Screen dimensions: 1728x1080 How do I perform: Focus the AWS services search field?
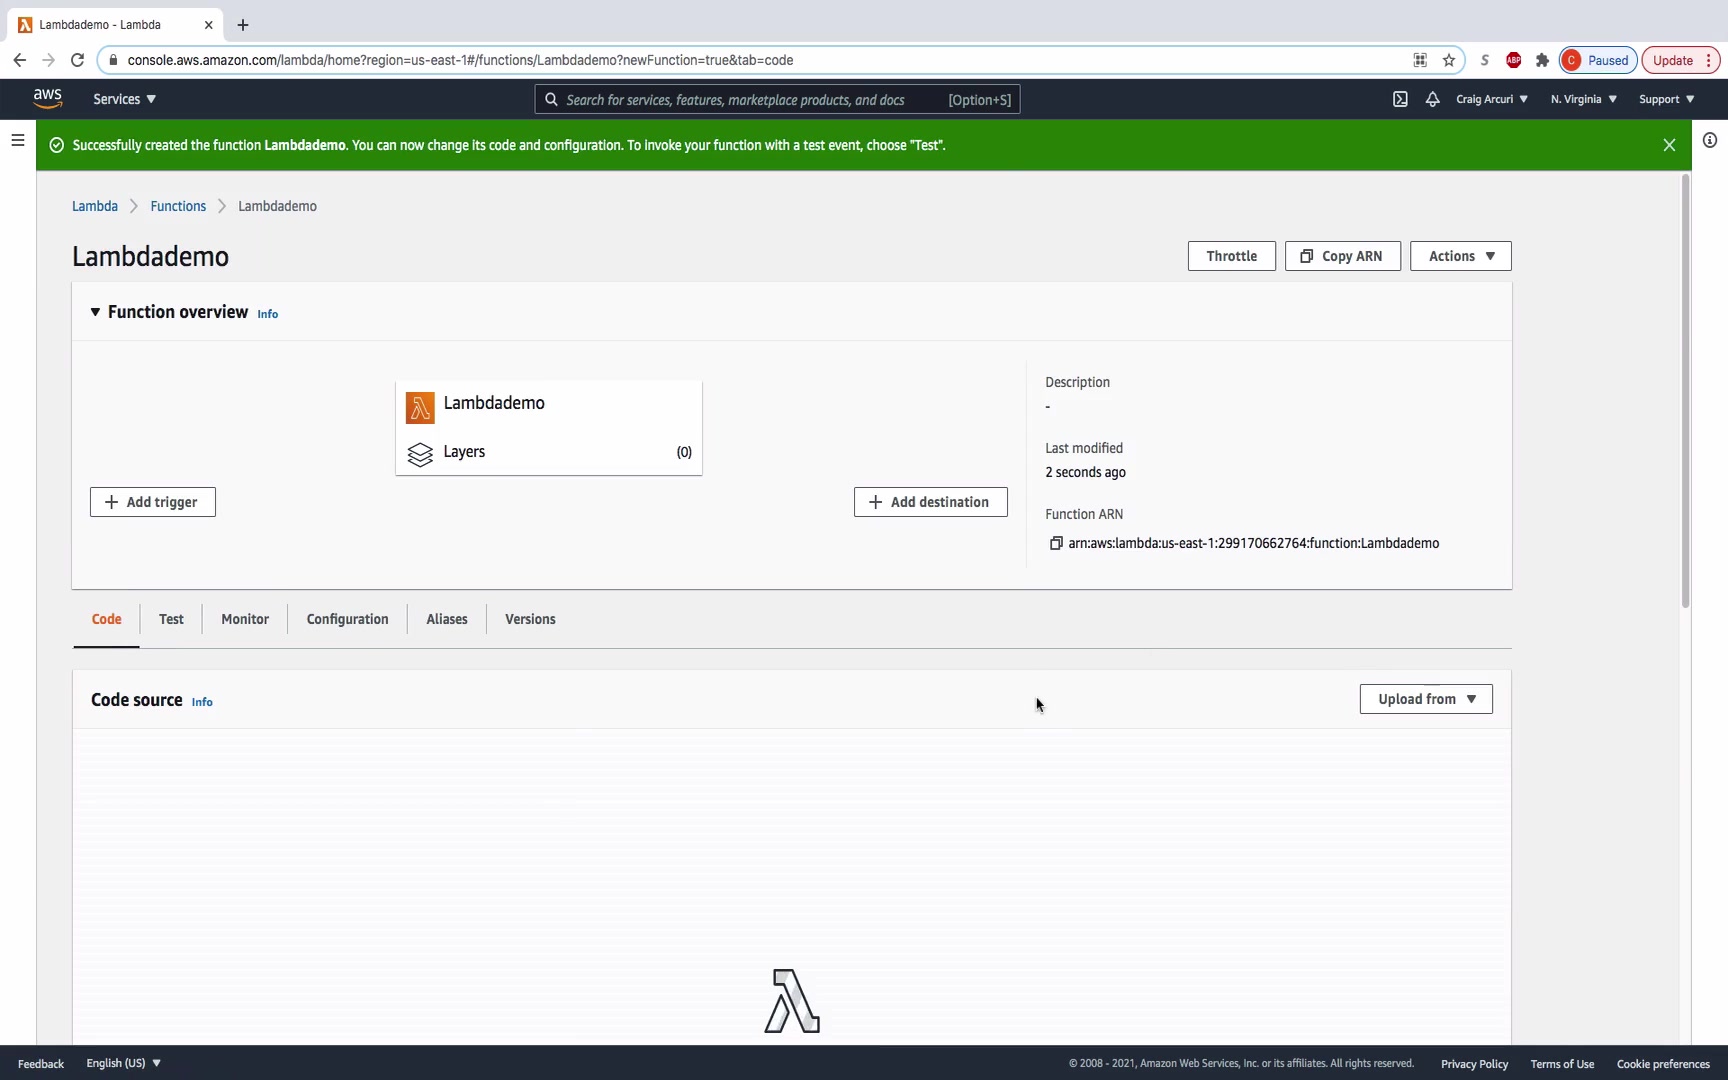point(778,99)
